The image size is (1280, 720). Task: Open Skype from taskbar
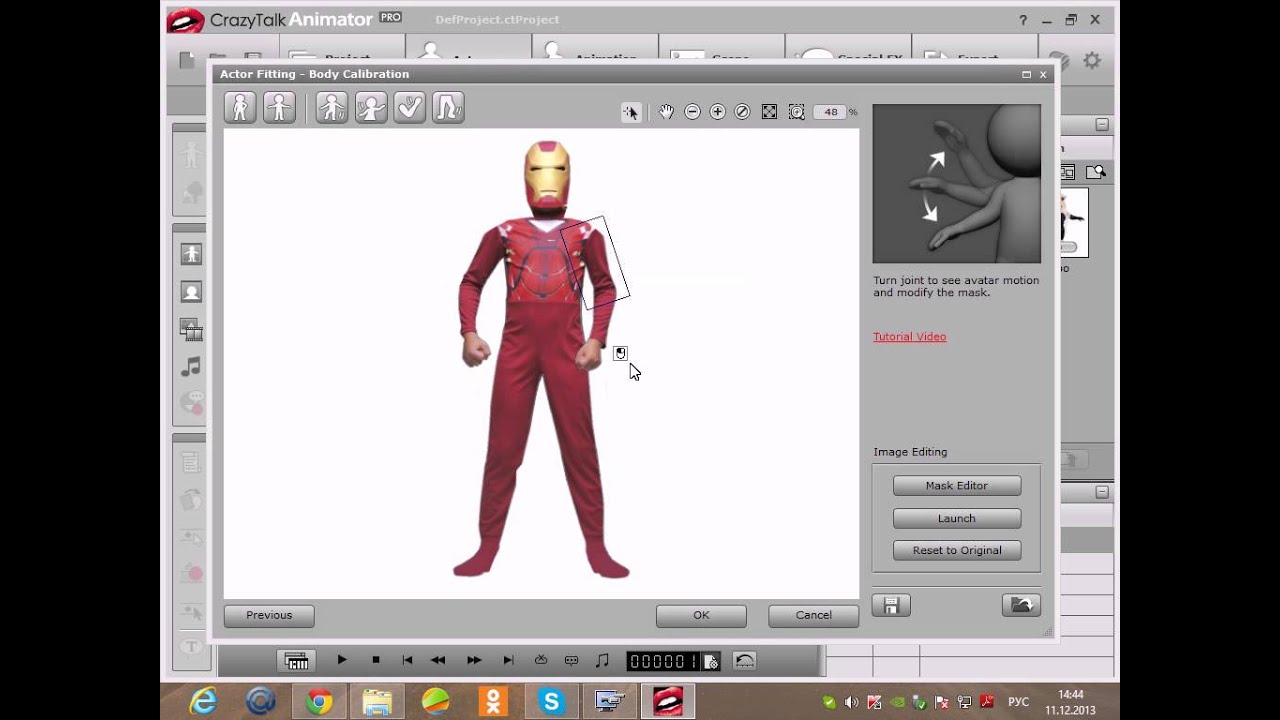551,701
